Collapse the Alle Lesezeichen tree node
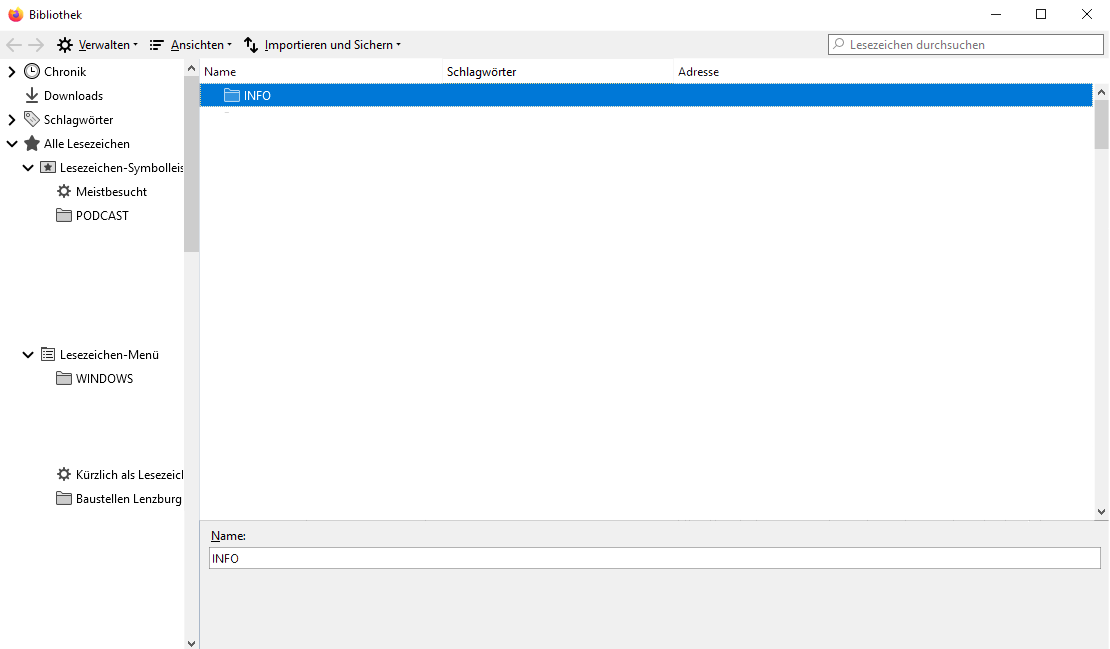1110x649 pixels. point(12,144)
